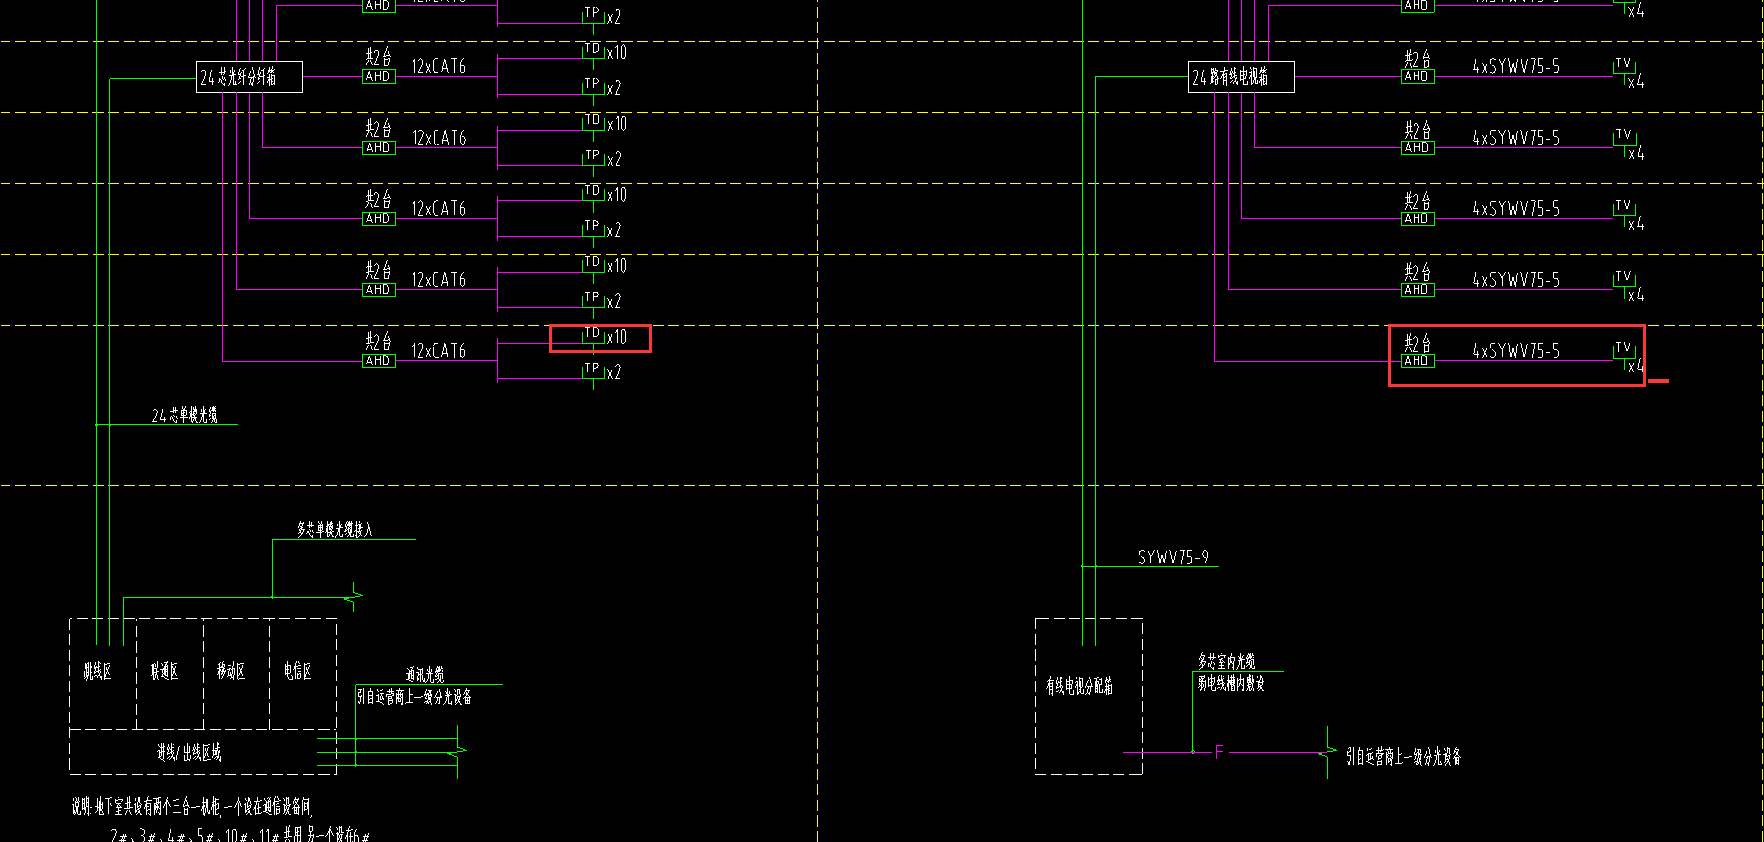The height and width of the screenshot is (842, 1764).
Task: Click the lowest 12xCAT6 cable label
Action: [439, 350]
